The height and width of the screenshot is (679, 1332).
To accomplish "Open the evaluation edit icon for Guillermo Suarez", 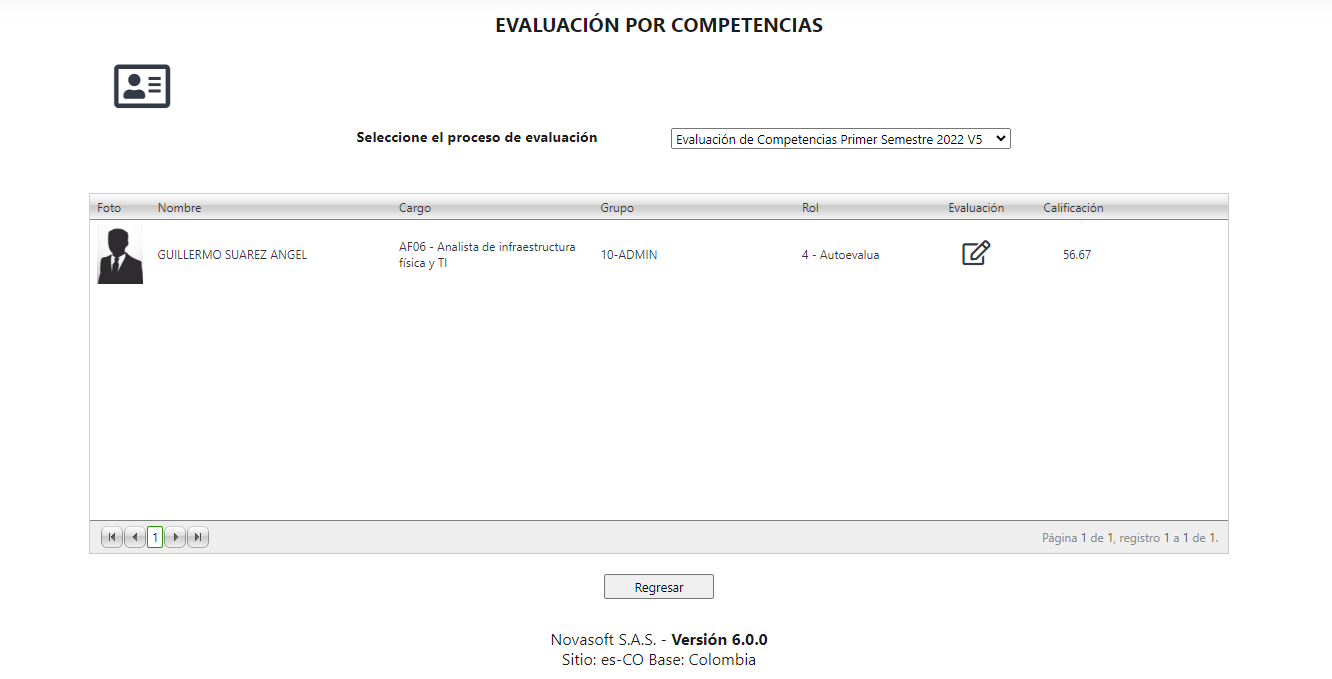I will coord(975,253).
